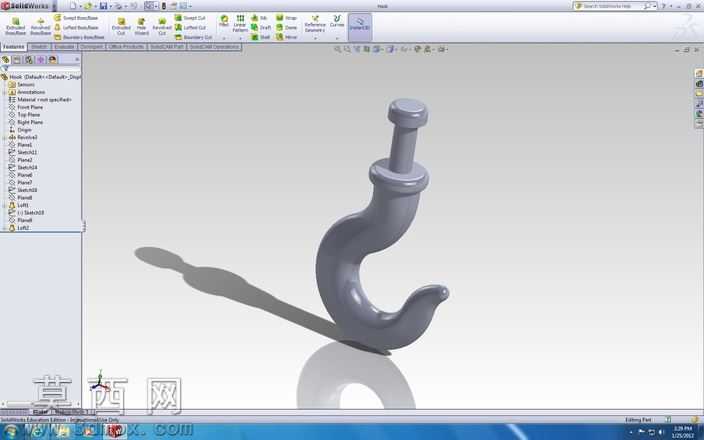The width and height of the screenshot is (704, 440).
Task: Switch to the Office Products tab
Action: [126, 47]
